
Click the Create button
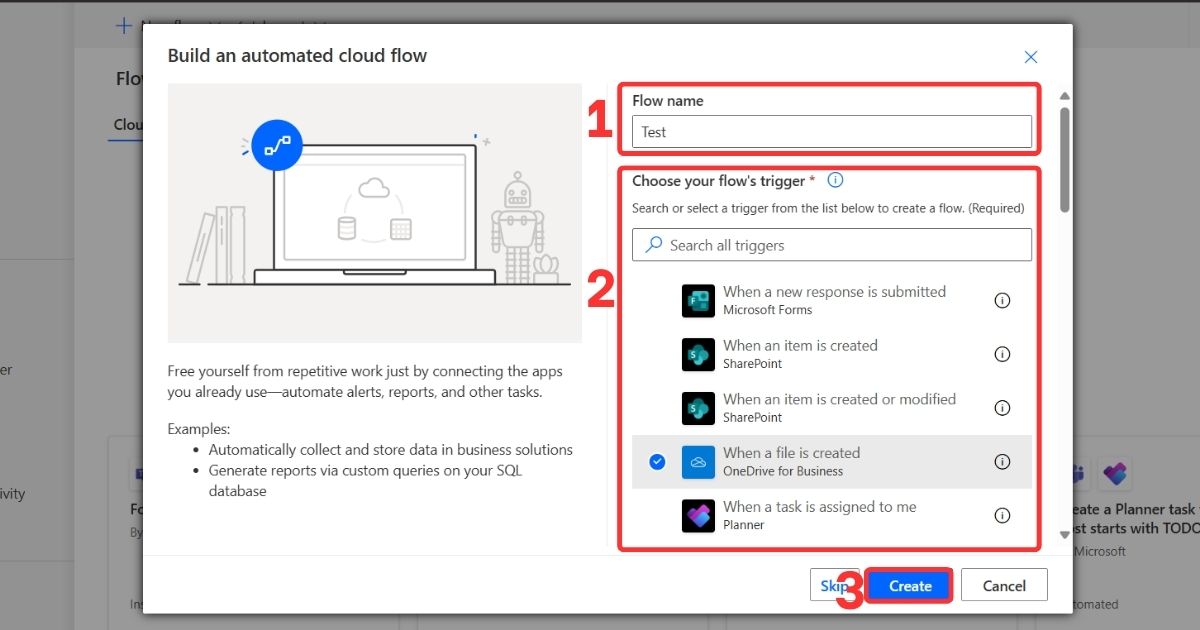[909, 586]
